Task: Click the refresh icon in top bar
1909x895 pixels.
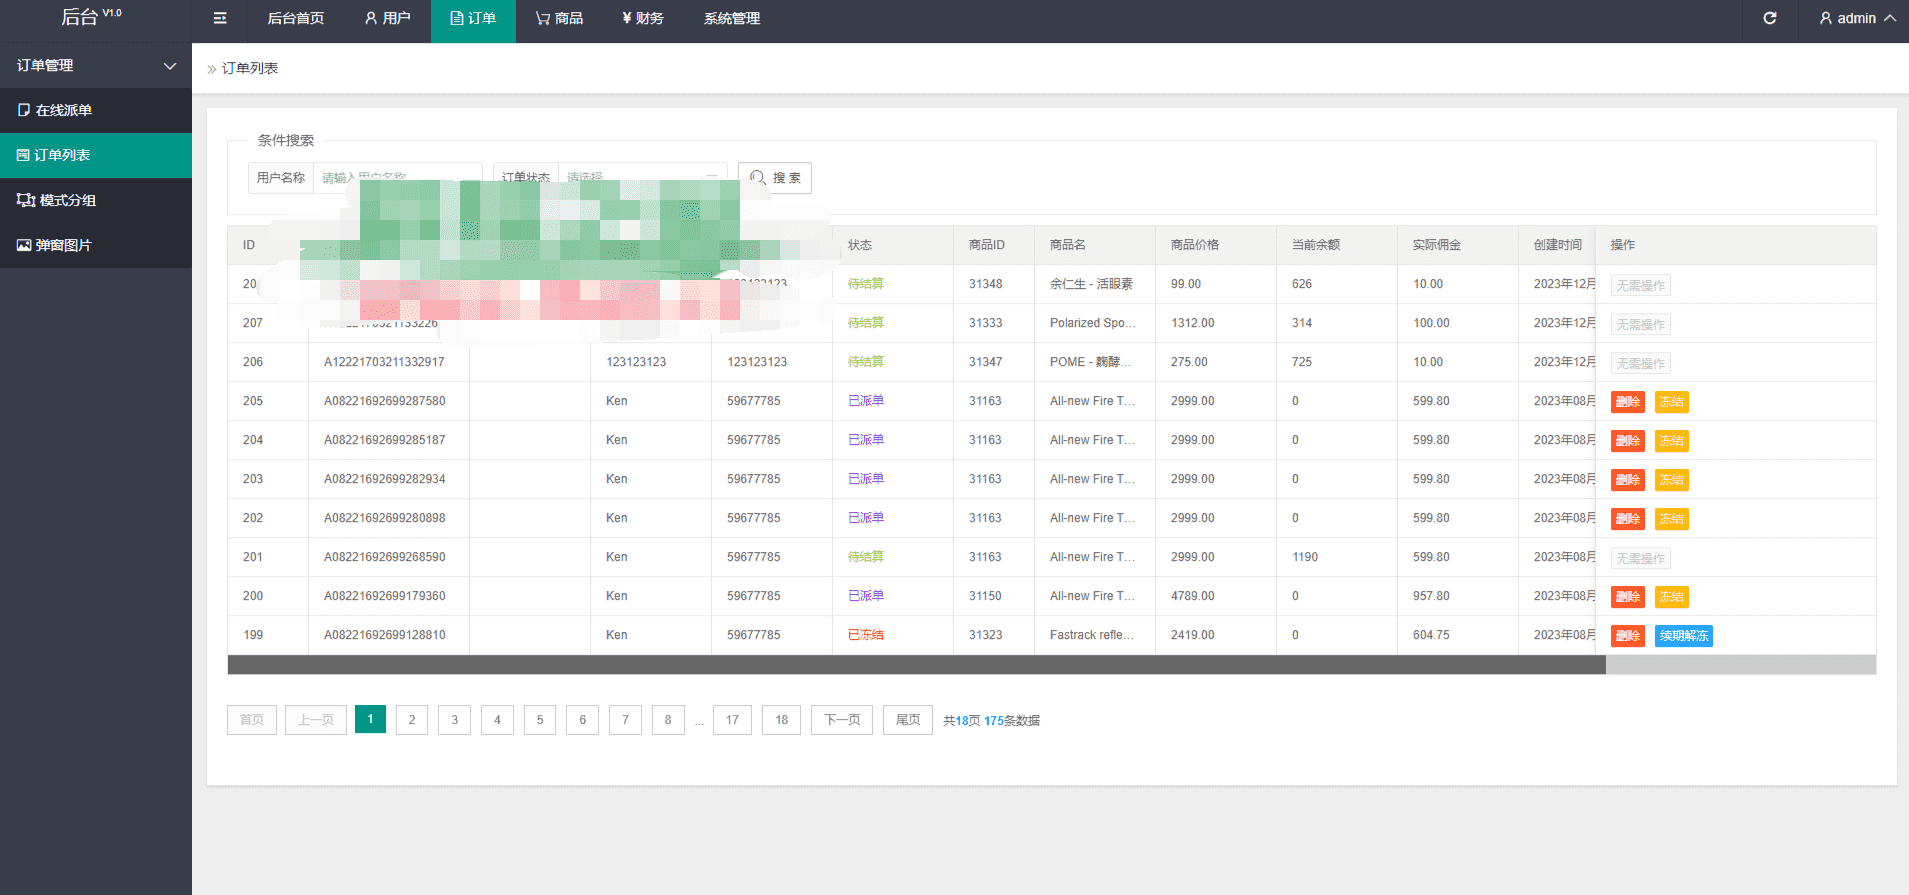Action: (1769, 19)
